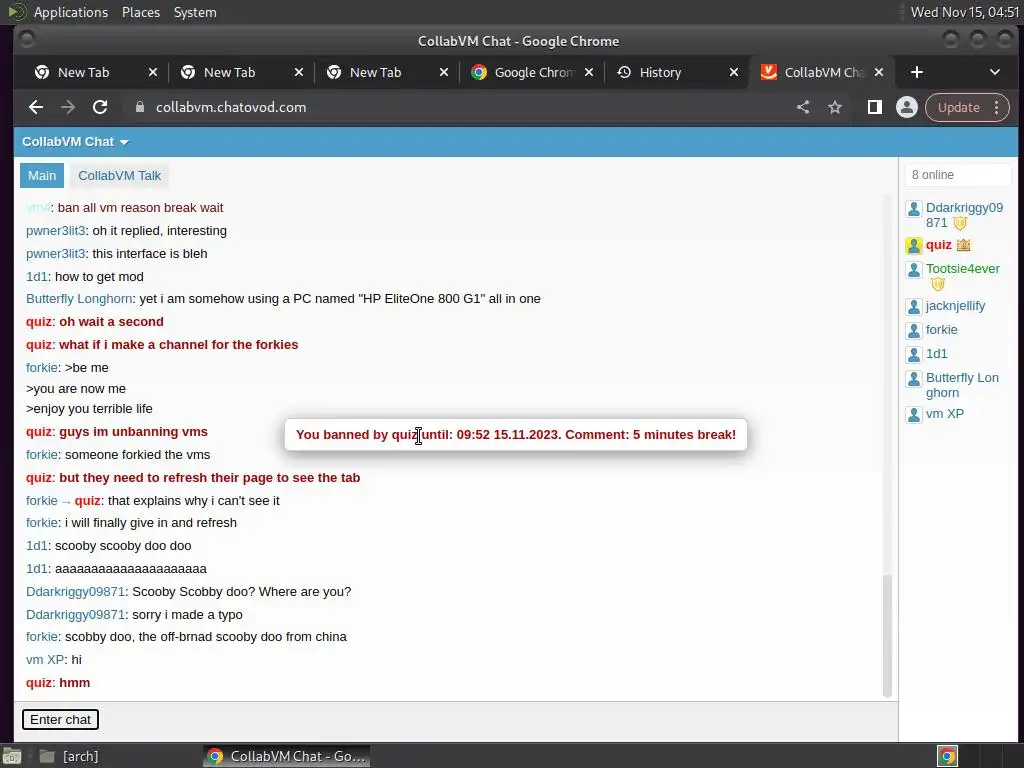Open the System menu
Image resolution: width=1024 pixels, height=768 pixels.
195,12
